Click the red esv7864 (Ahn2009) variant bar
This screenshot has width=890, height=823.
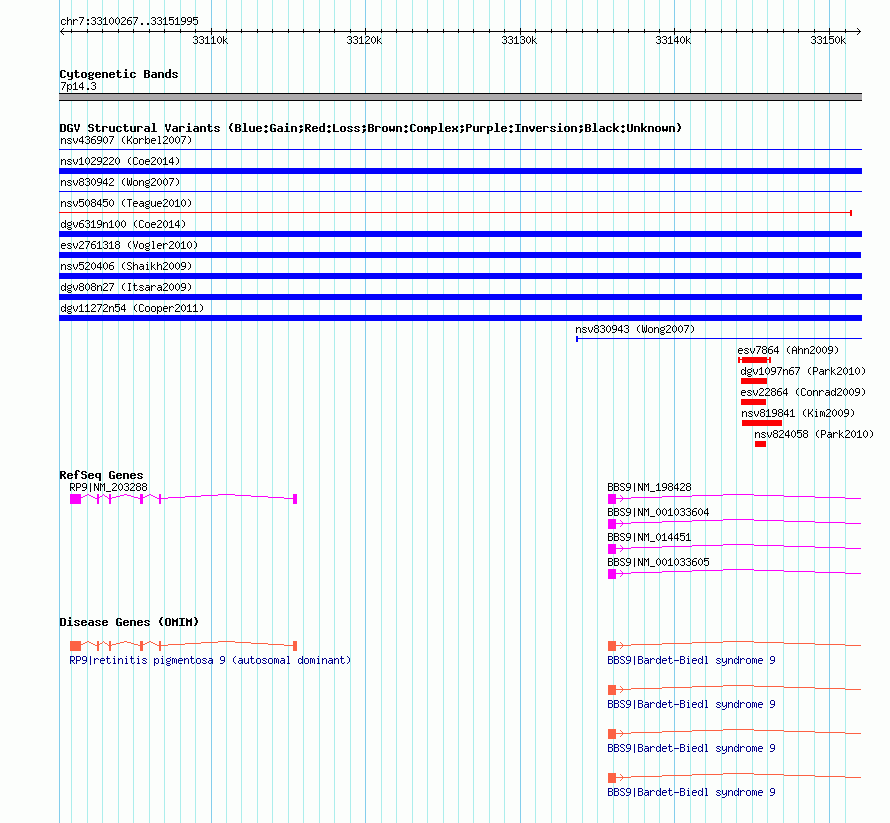(x=754, y=360)
